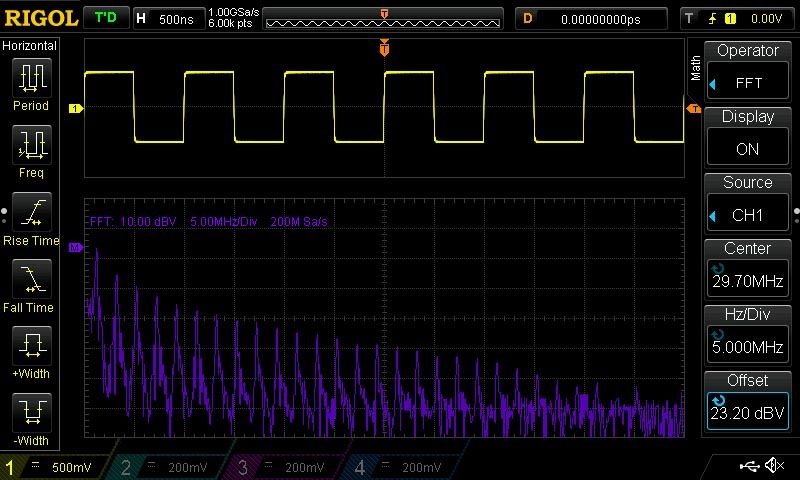Select the Horizontal menu header
Image resolution: width=800 pixels, height=480 pixels.
click(30, 46)
